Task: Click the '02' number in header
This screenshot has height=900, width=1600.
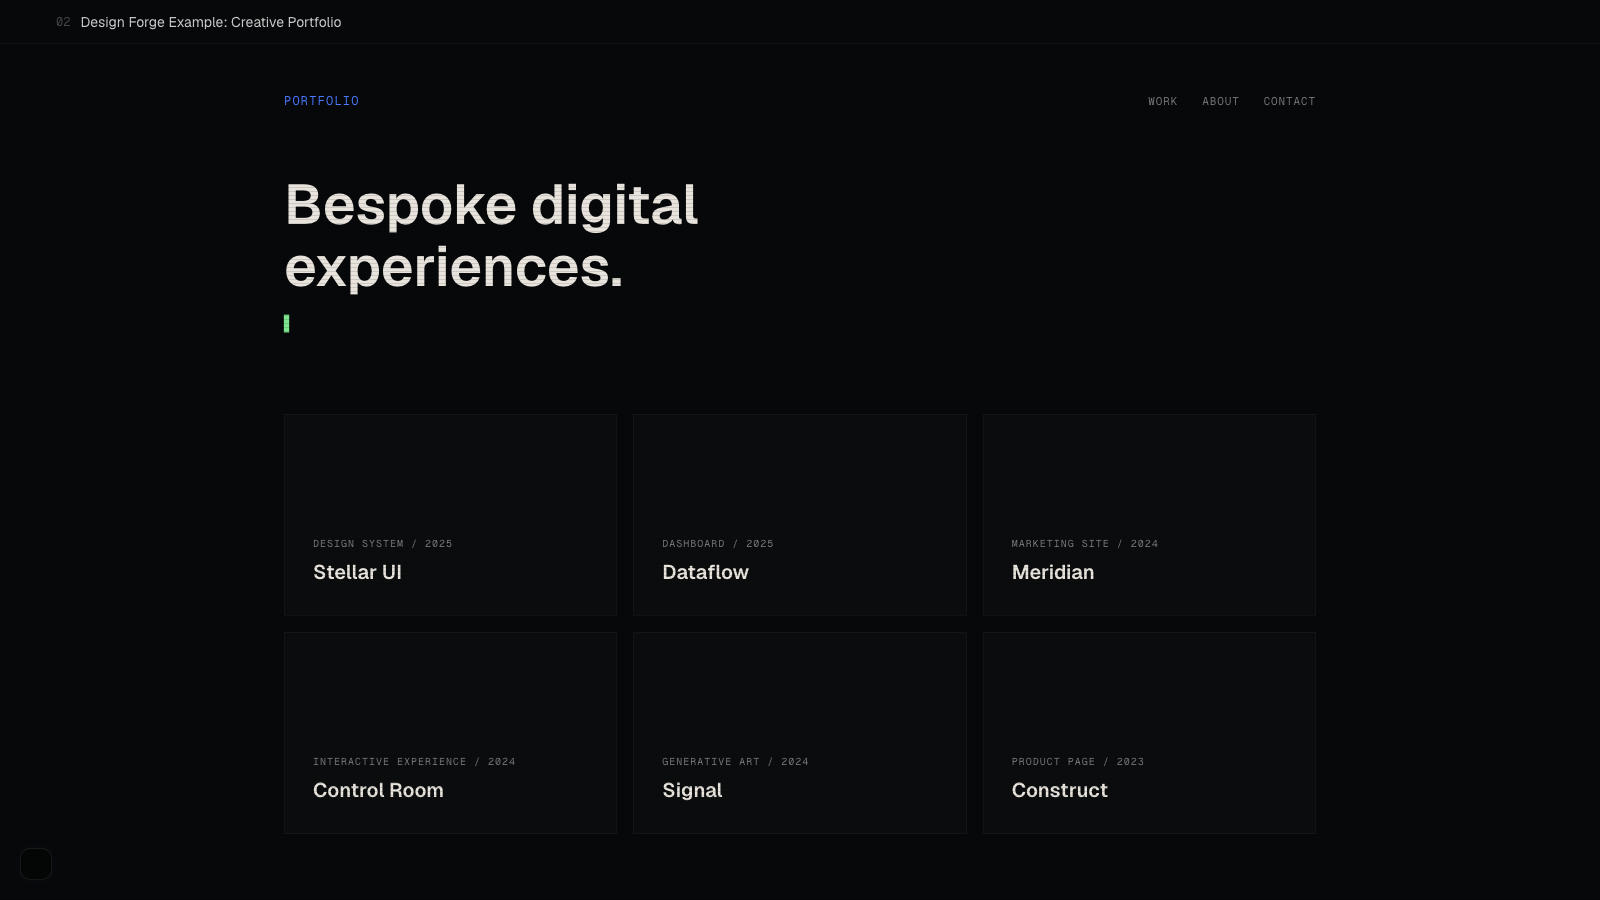Action: tap(63, 22)
